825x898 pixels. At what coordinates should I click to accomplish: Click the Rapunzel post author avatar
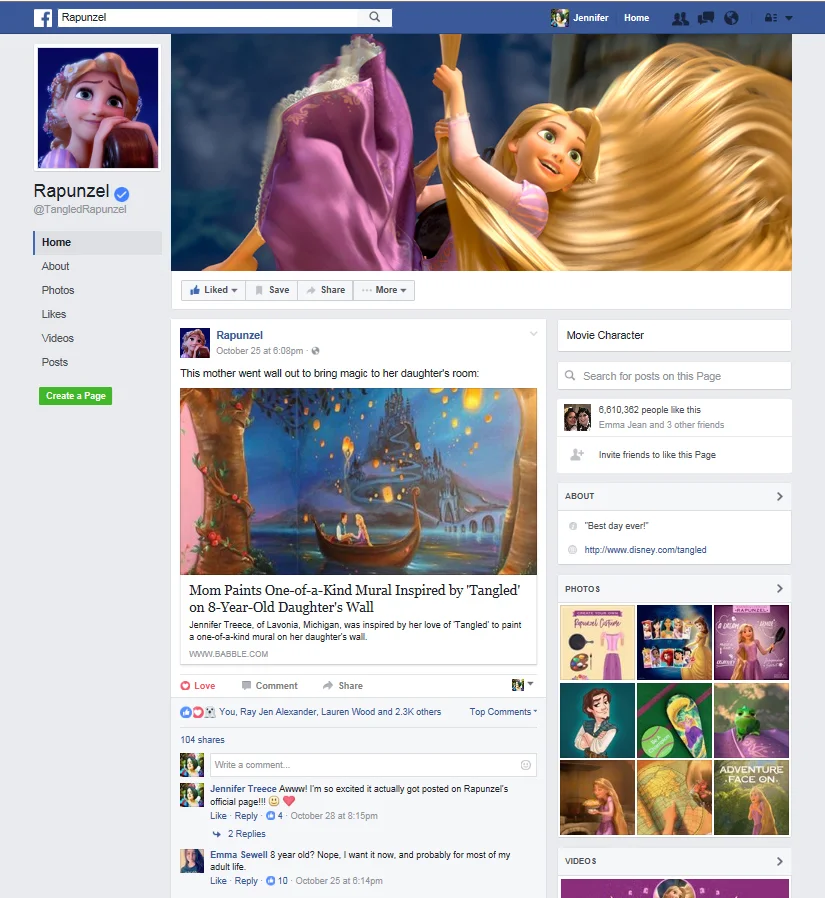(x=195, y=342)
